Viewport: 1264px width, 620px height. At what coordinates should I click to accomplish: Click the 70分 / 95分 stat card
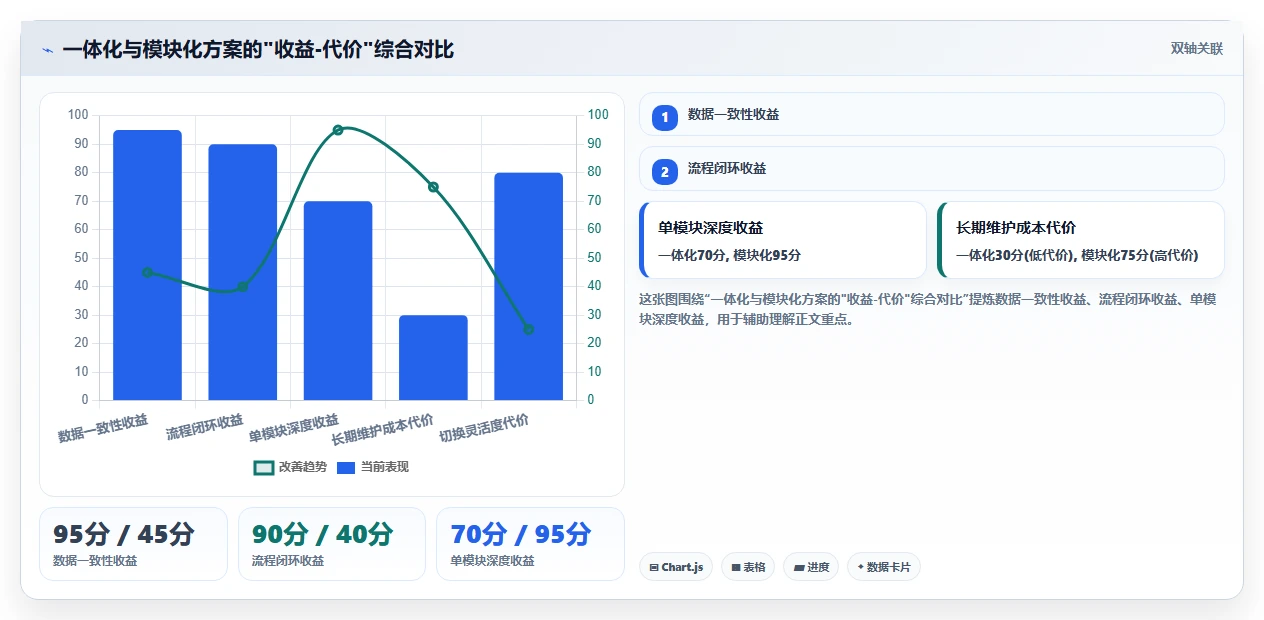click(530, 544)
